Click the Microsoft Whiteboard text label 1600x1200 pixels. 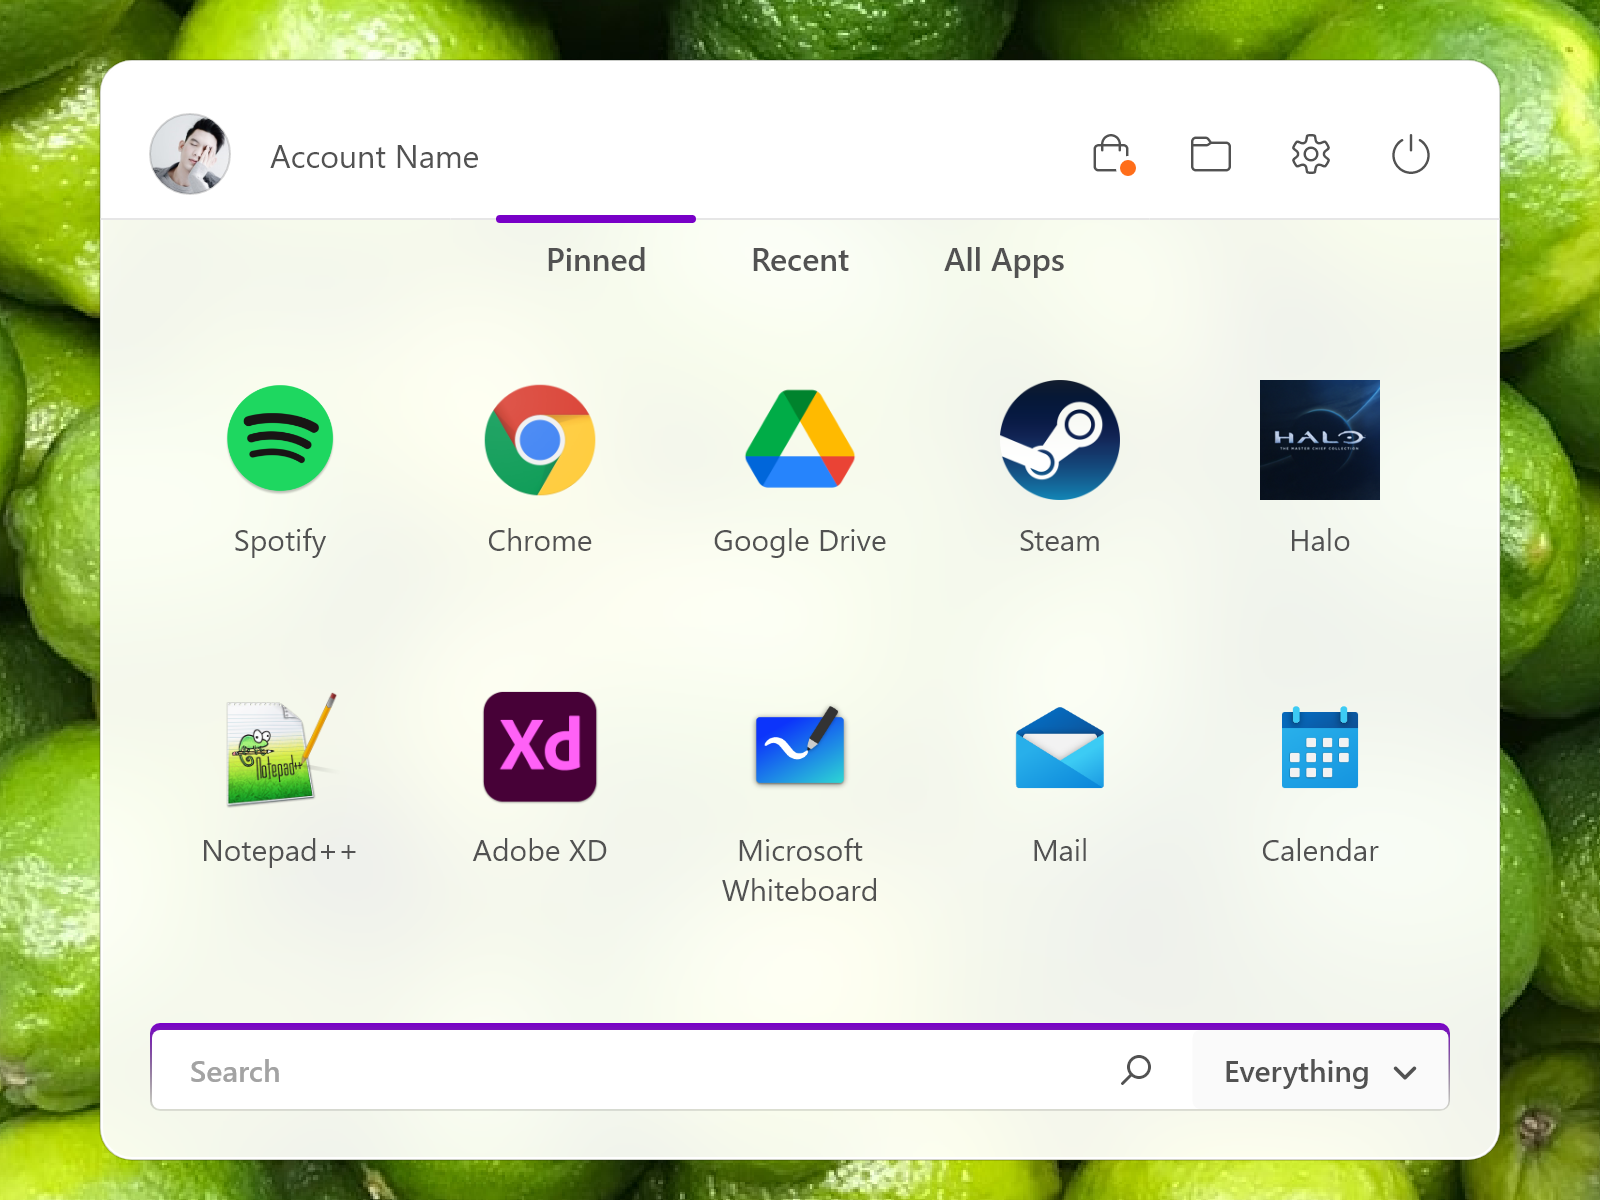point(800,870)
